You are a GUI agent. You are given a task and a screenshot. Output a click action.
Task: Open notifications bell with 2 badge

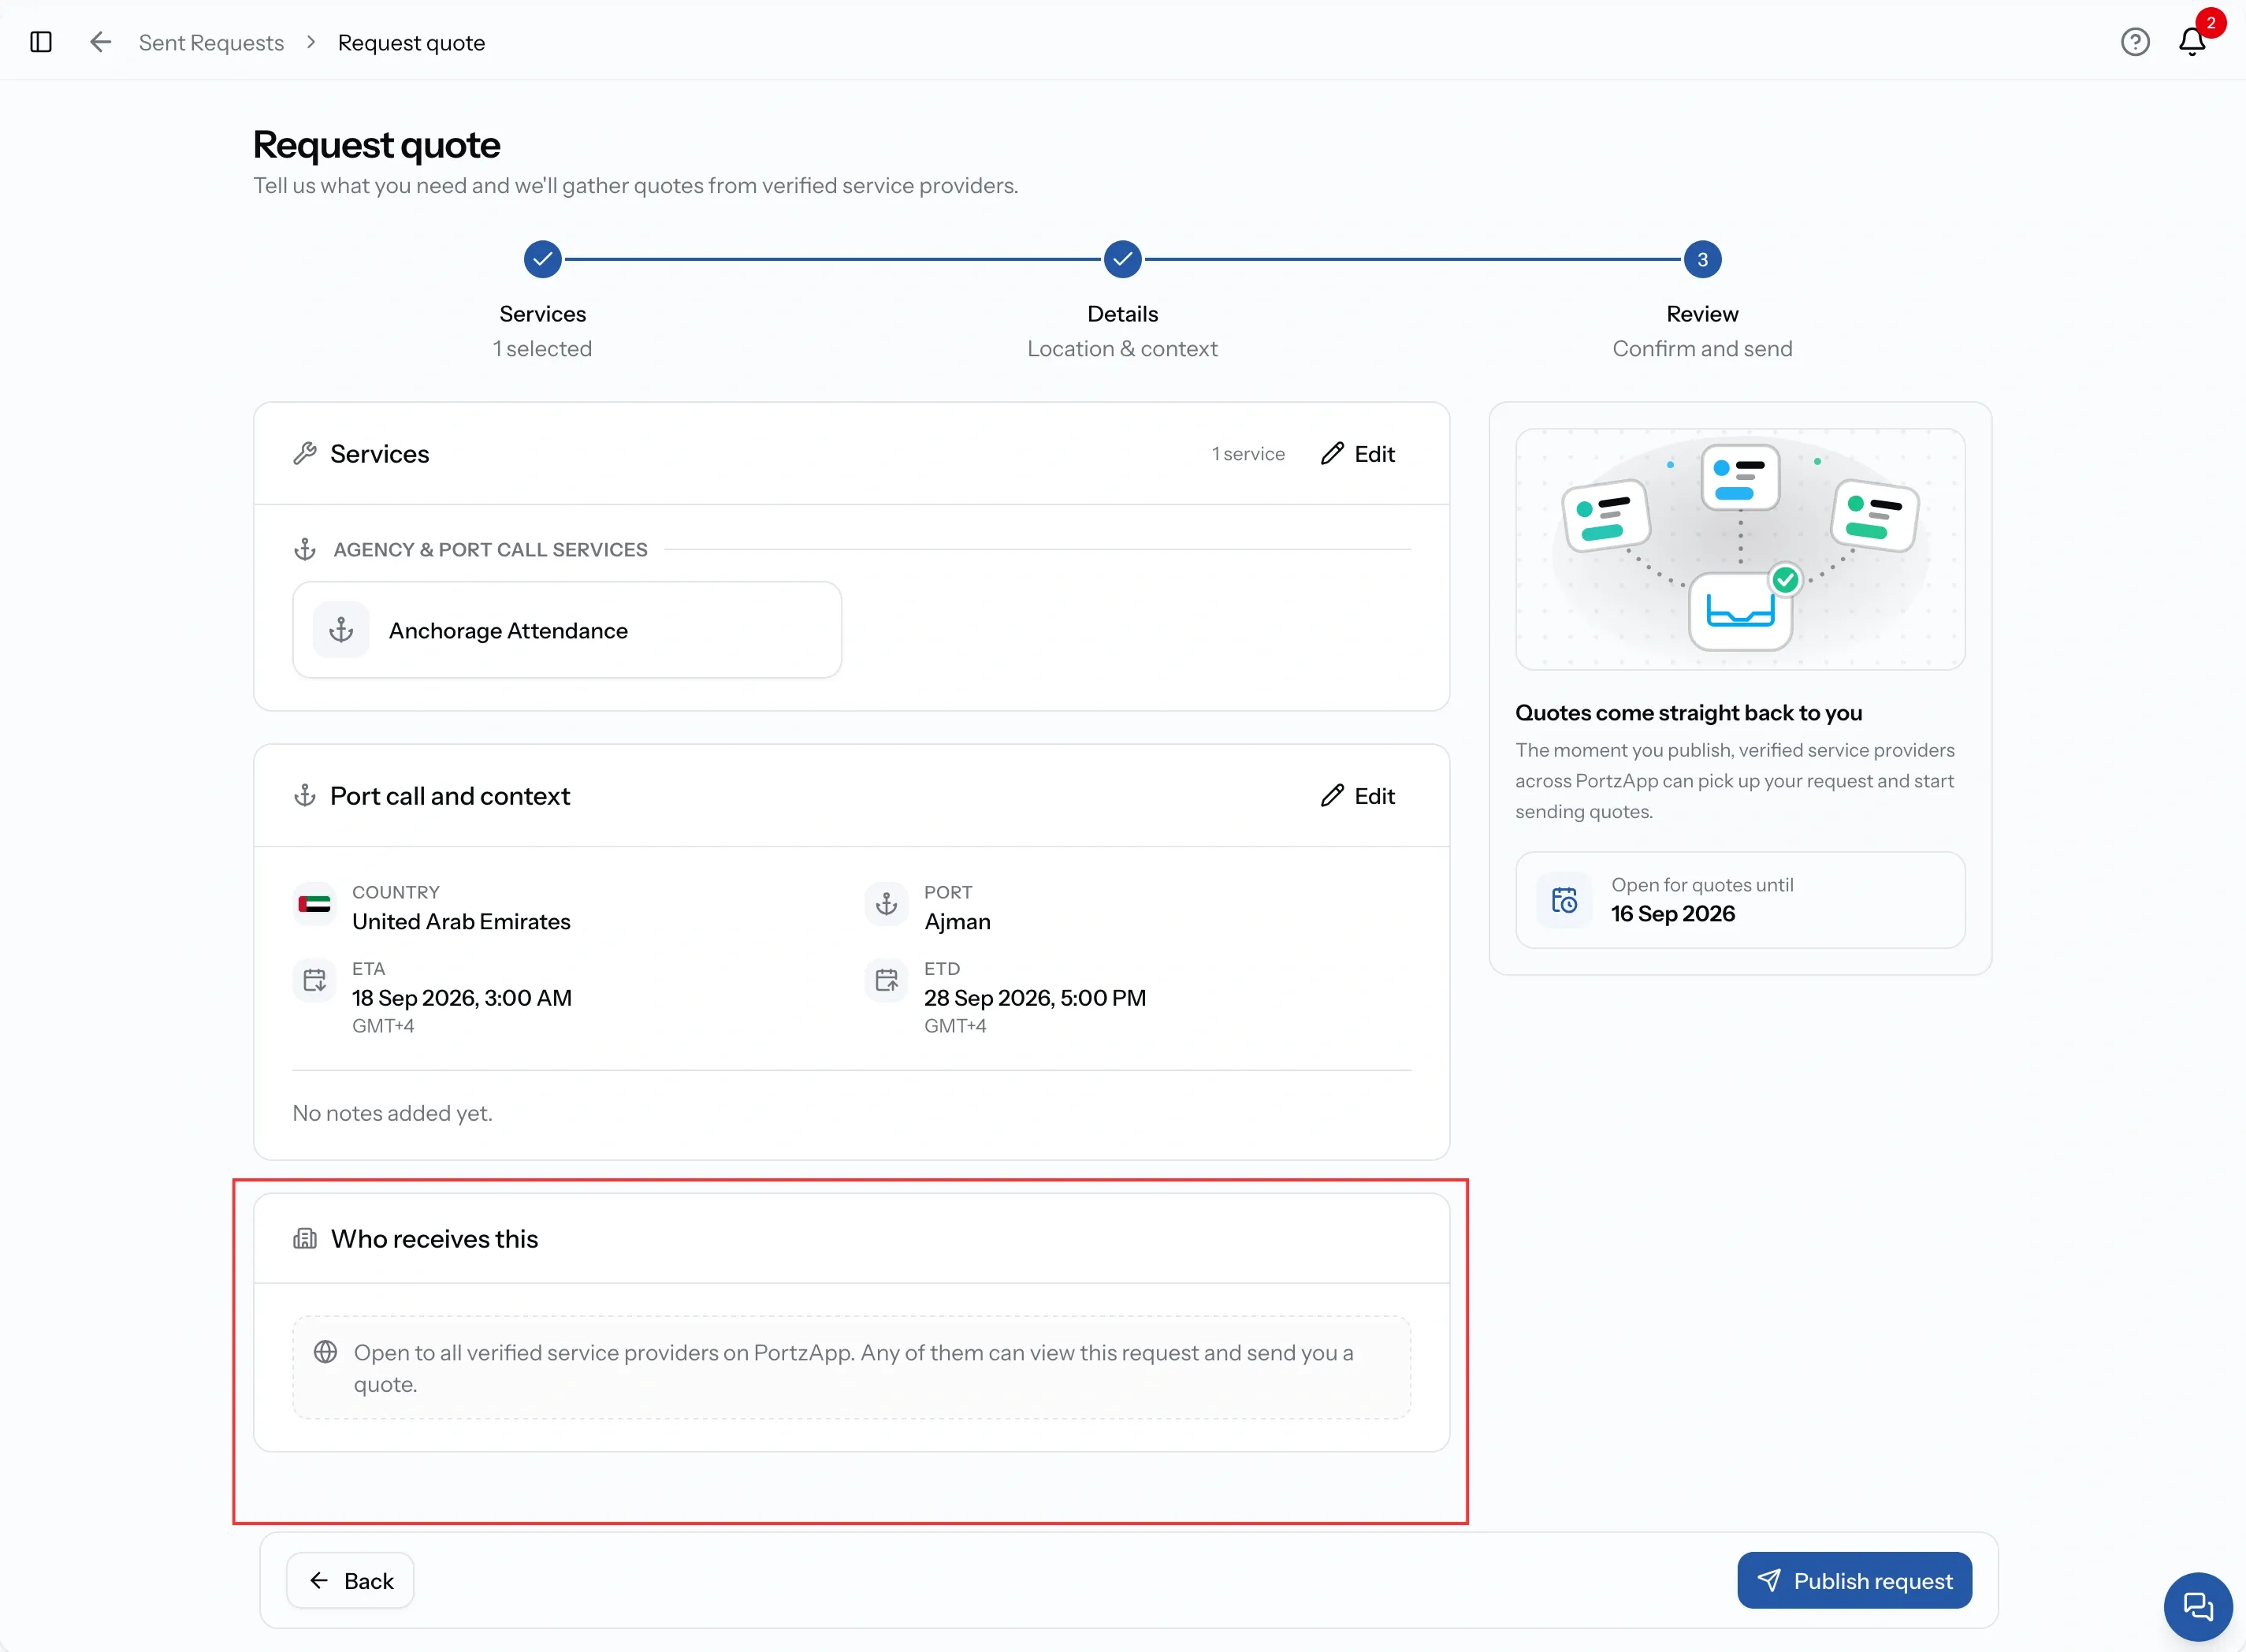tap(2192, 41)
